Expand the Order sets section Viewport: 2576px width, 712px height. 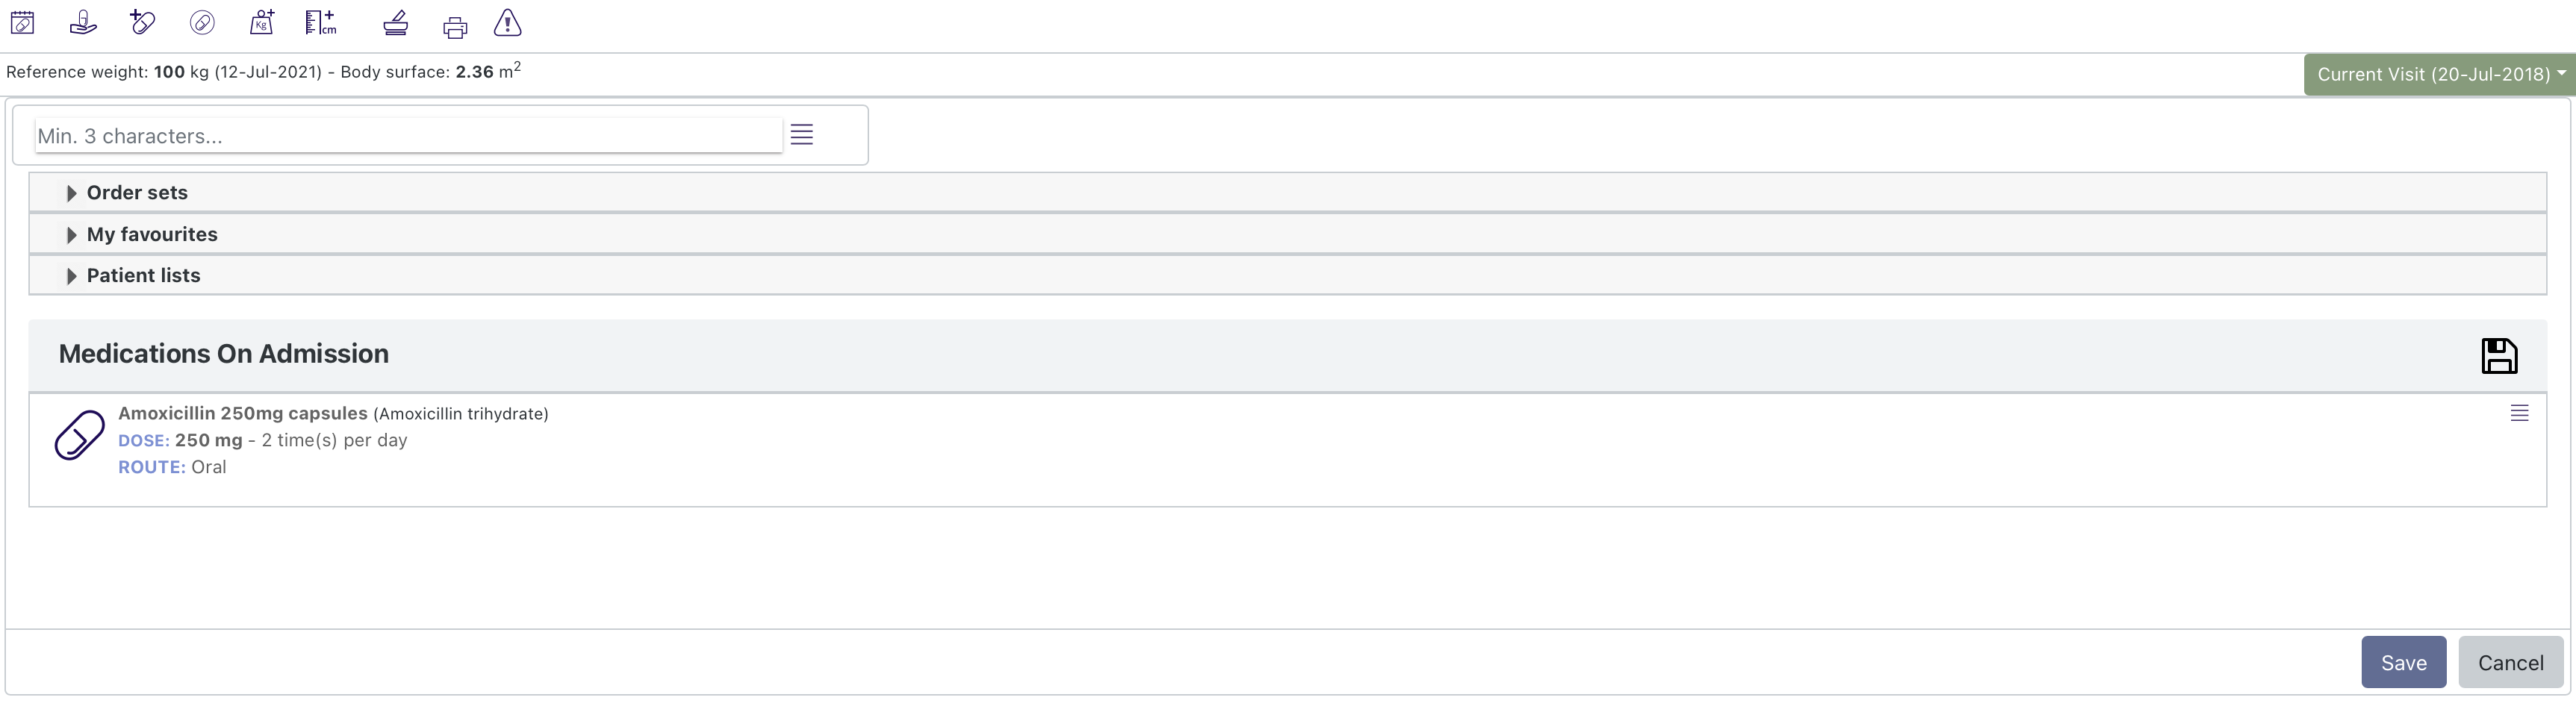(x=136, y=192)
